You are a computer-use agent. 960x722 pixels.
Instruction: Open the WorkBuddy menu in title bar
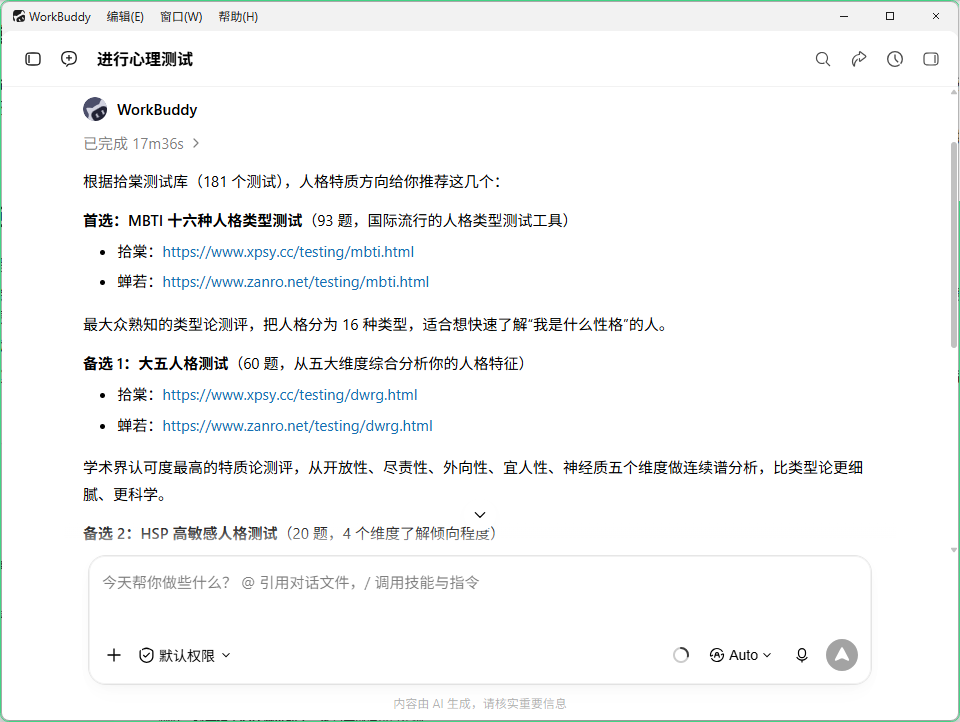click(60, 17)
